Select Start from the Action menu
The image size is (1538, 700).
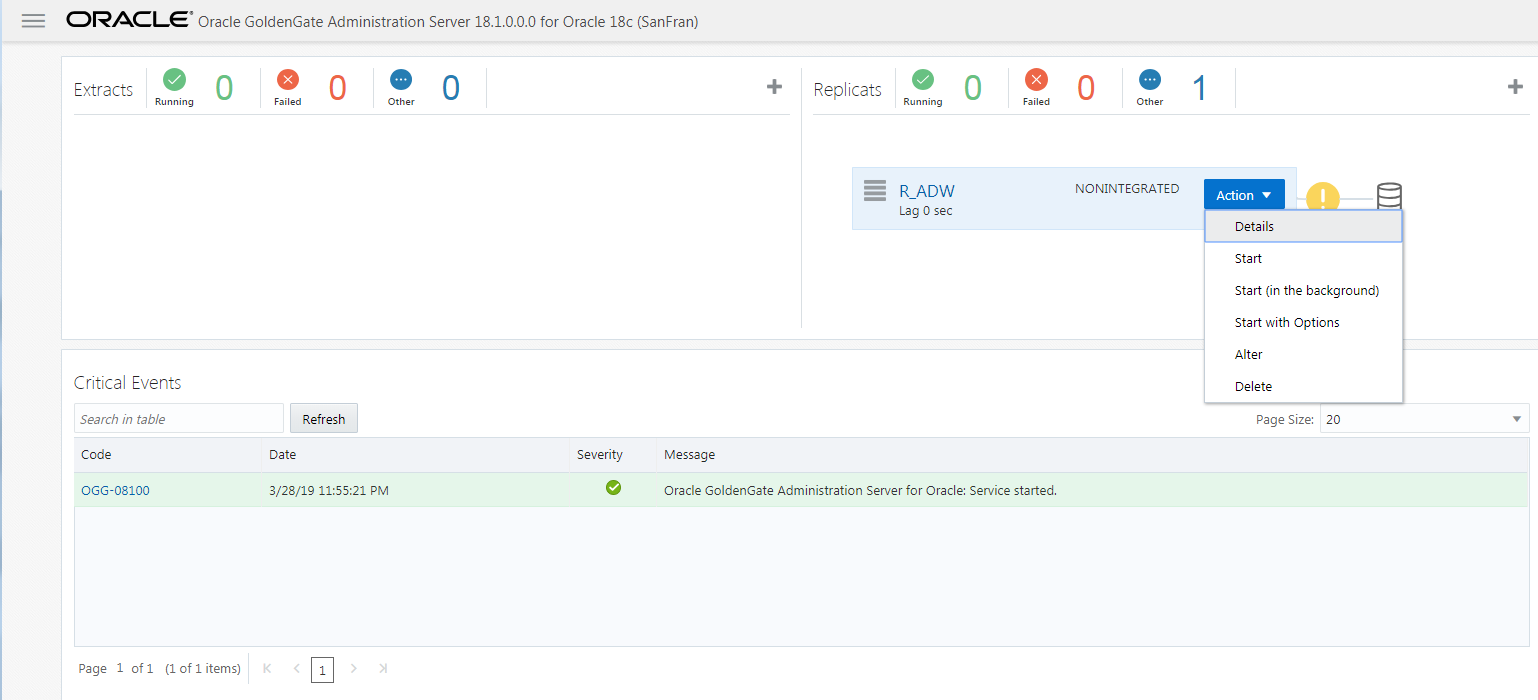1304,258
